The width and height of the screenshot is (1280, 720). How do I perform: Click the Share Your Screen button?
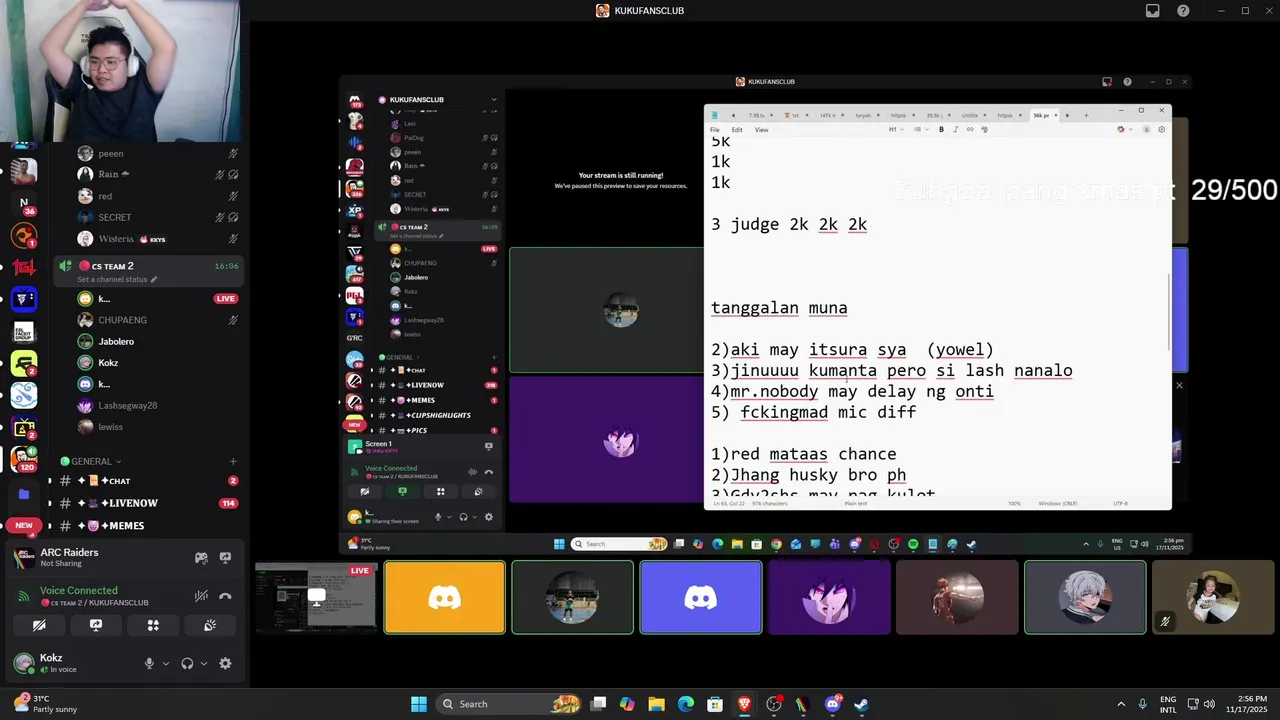(x=96, y=625)
